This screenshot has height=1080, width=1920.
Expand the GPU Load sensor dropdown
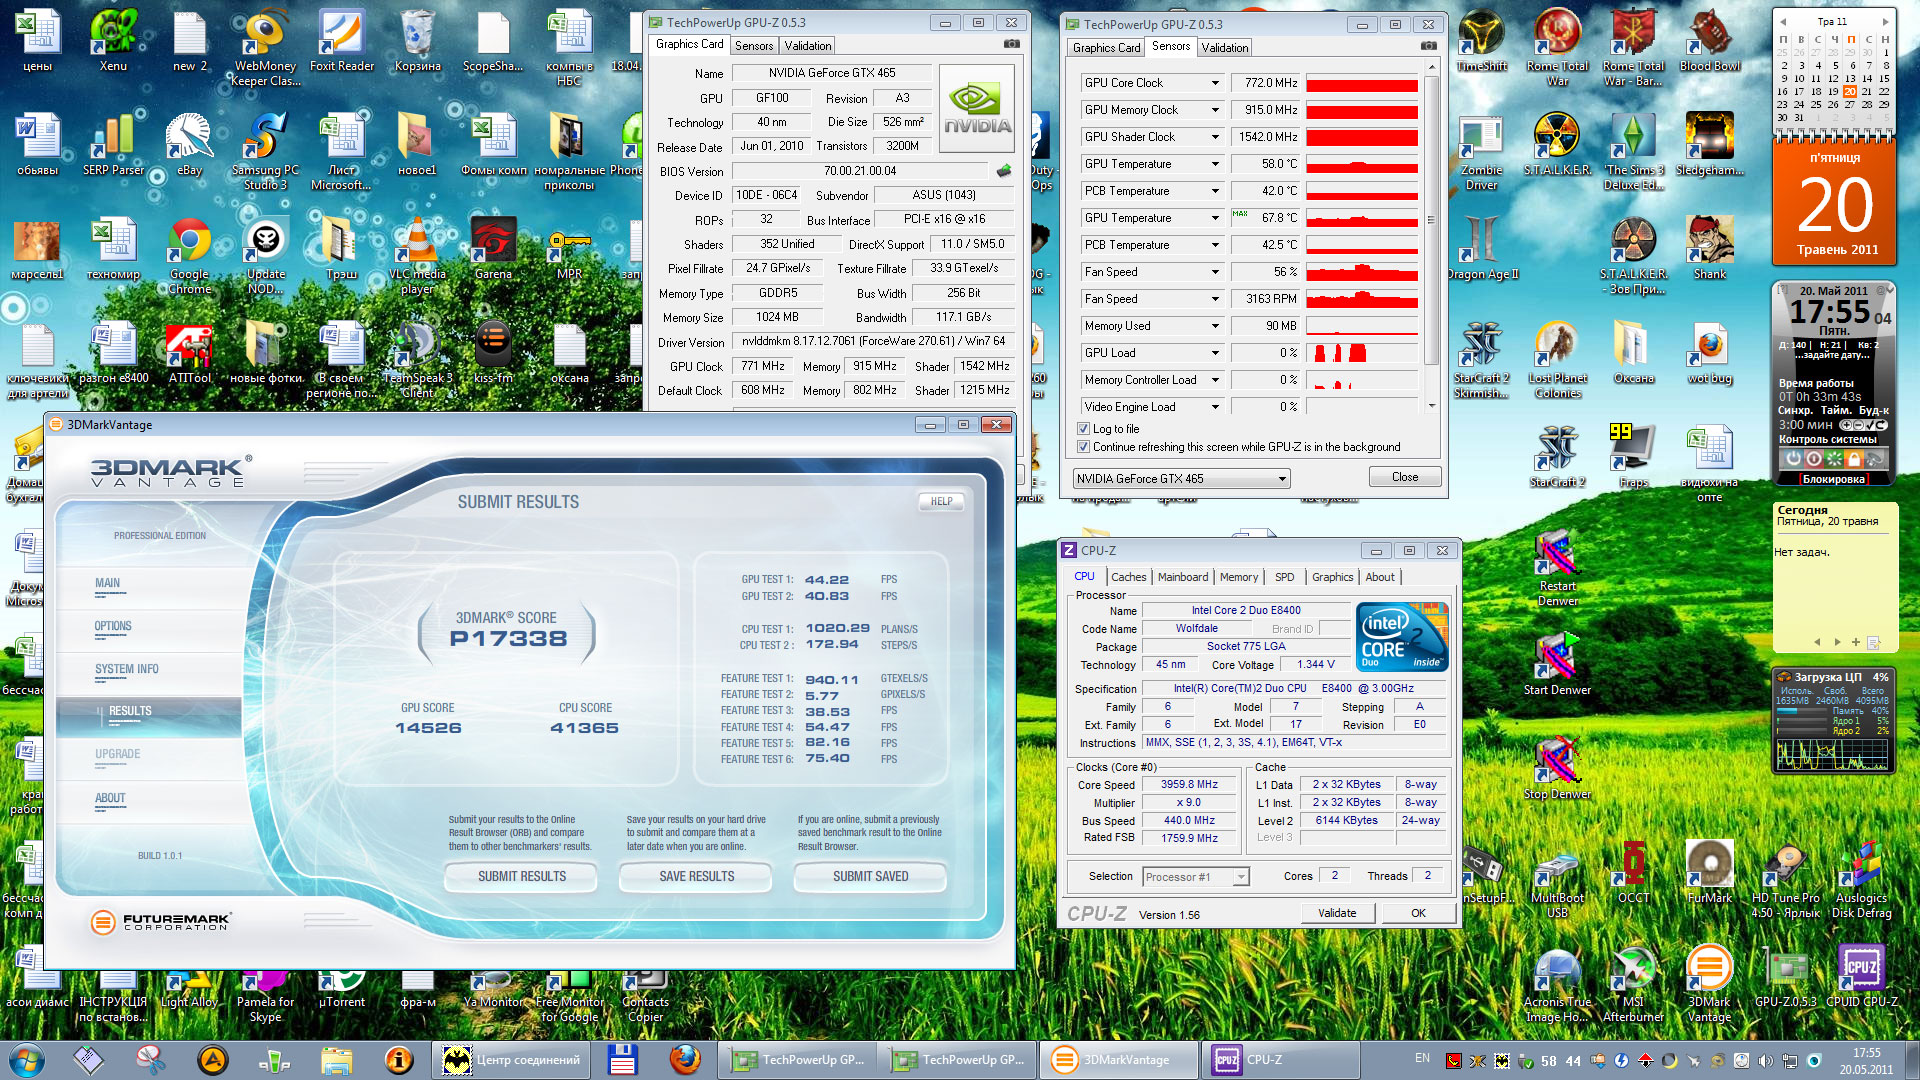click(x=1215, y=353)
